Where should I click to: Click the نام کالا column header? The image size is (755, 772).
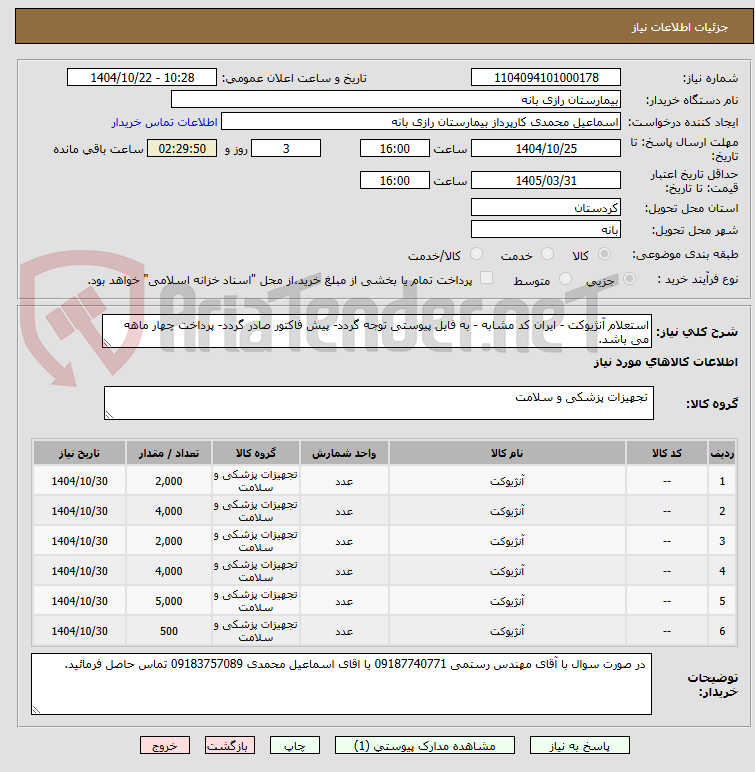click(507, 452)
